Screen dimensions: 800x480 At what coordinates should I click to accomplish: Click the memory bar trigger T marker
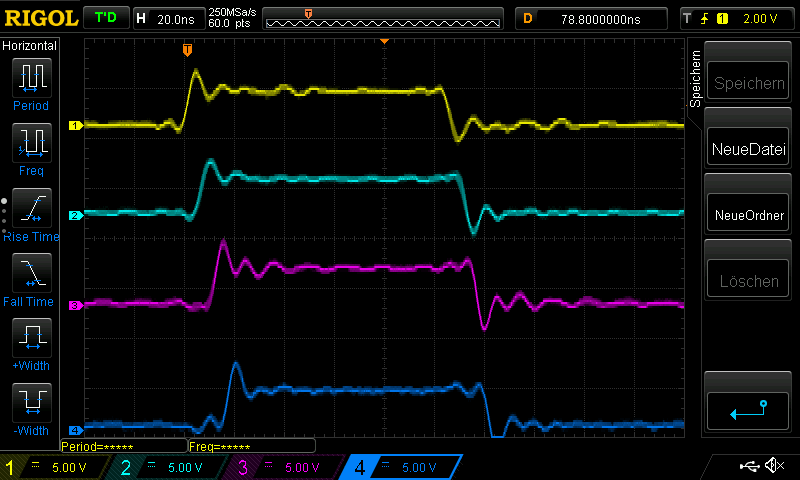(x=308, y=14)
